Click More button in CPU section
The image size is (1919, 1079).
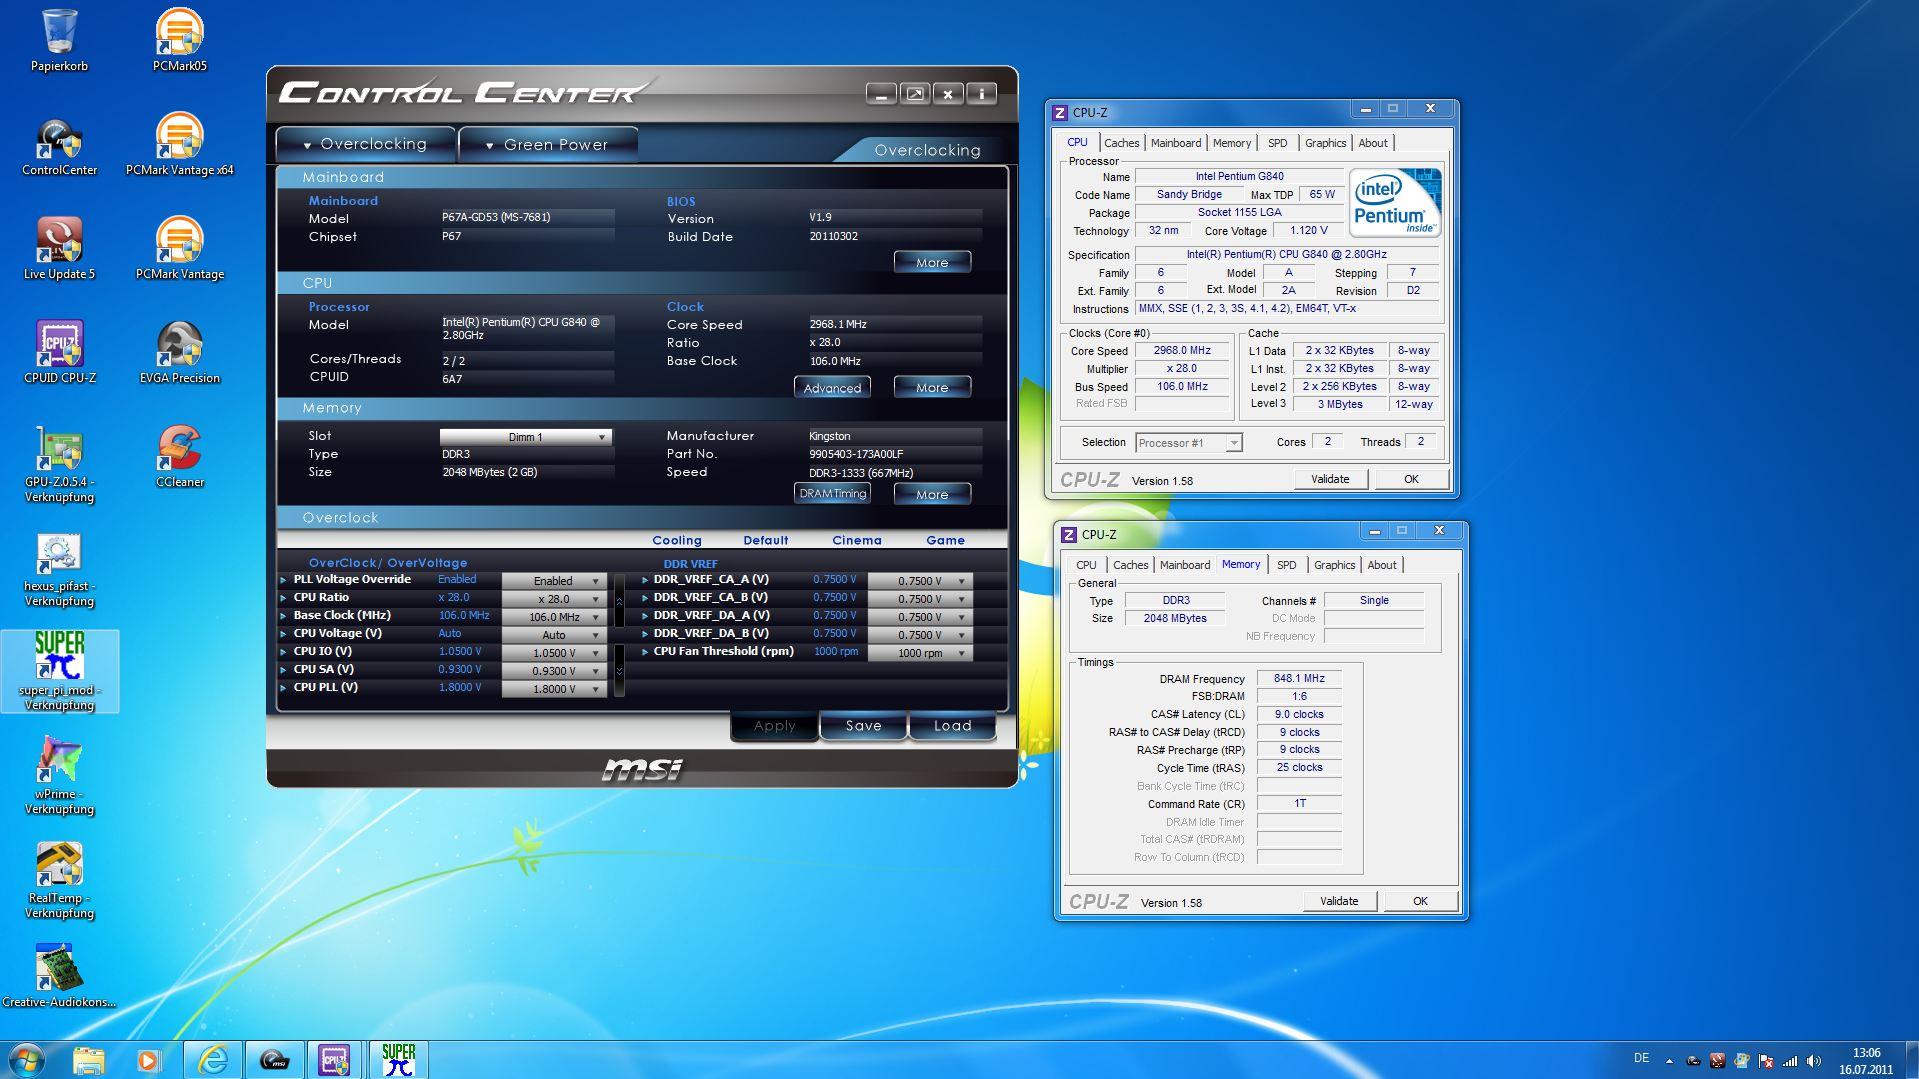click(x=932, y=387)
